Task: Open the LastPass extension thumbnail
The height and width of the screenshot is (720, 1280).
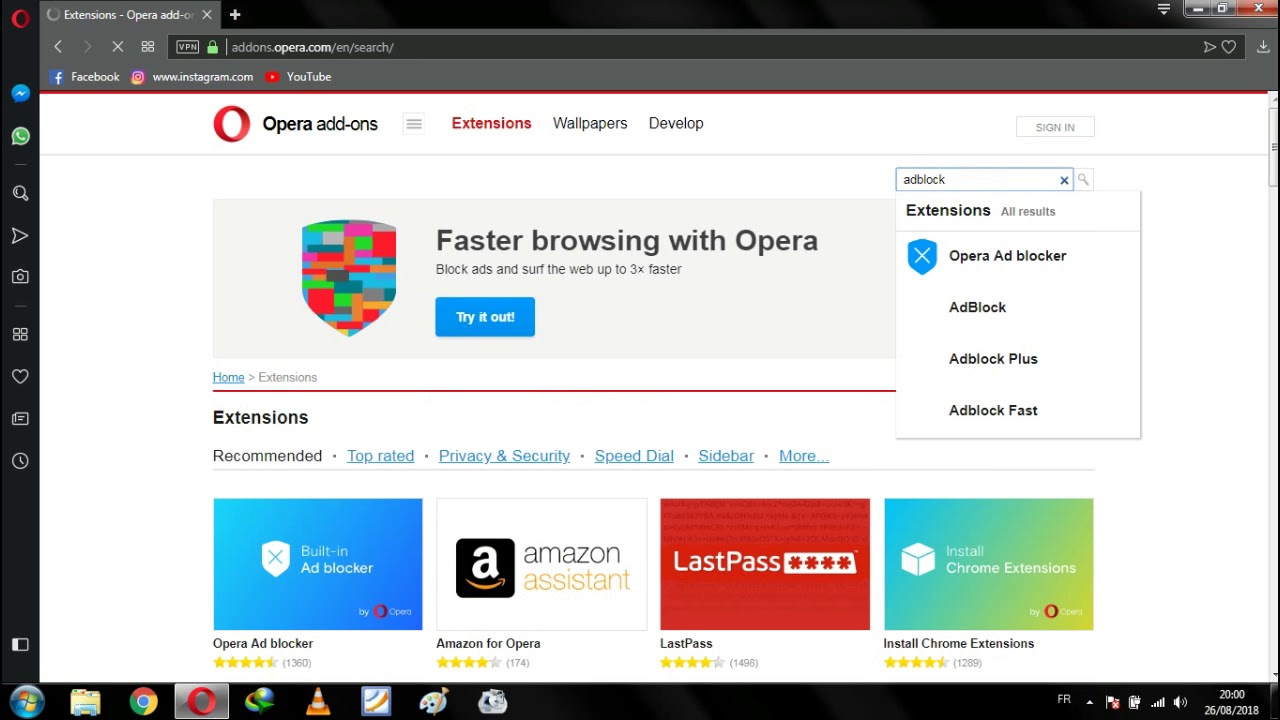Action: coord(765,564)
